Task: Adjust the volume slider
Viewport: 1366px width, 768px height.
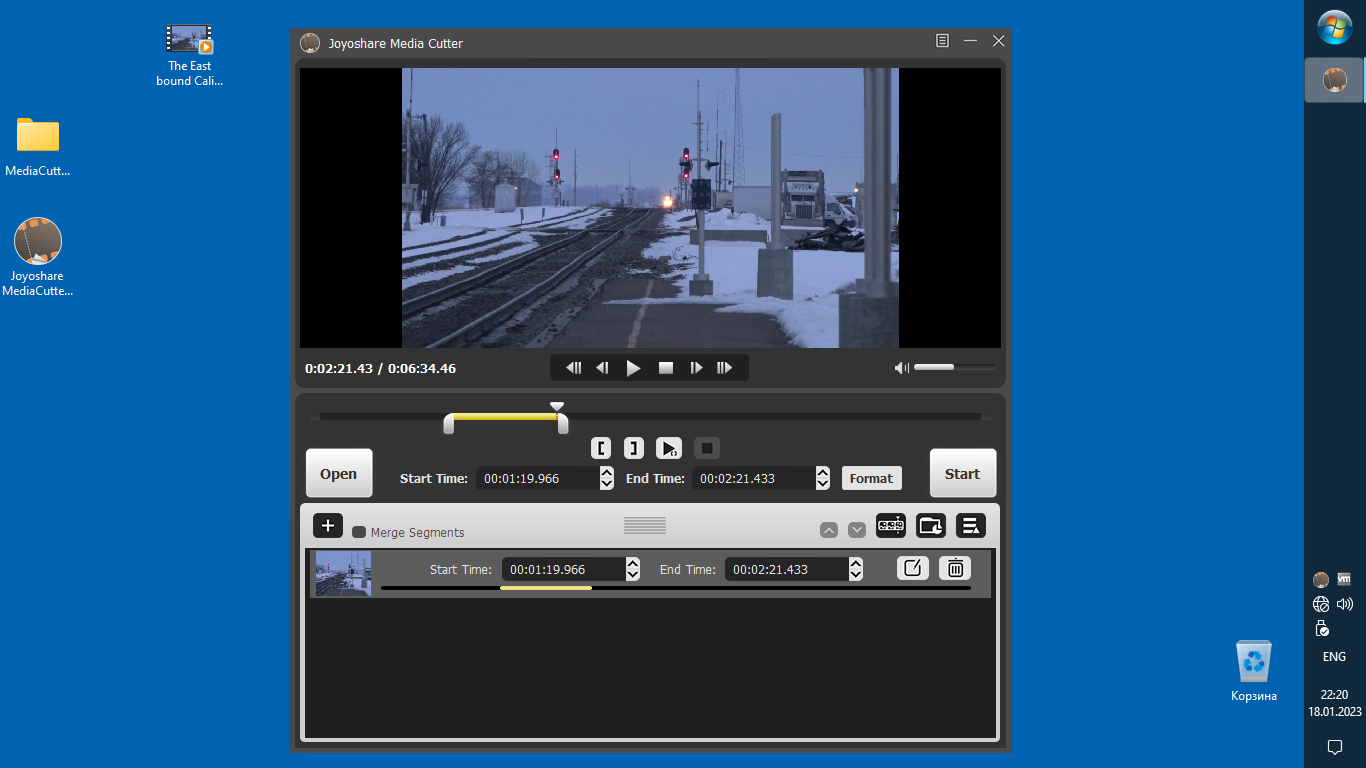Action: pyautogui.click(x=953, y=367)
